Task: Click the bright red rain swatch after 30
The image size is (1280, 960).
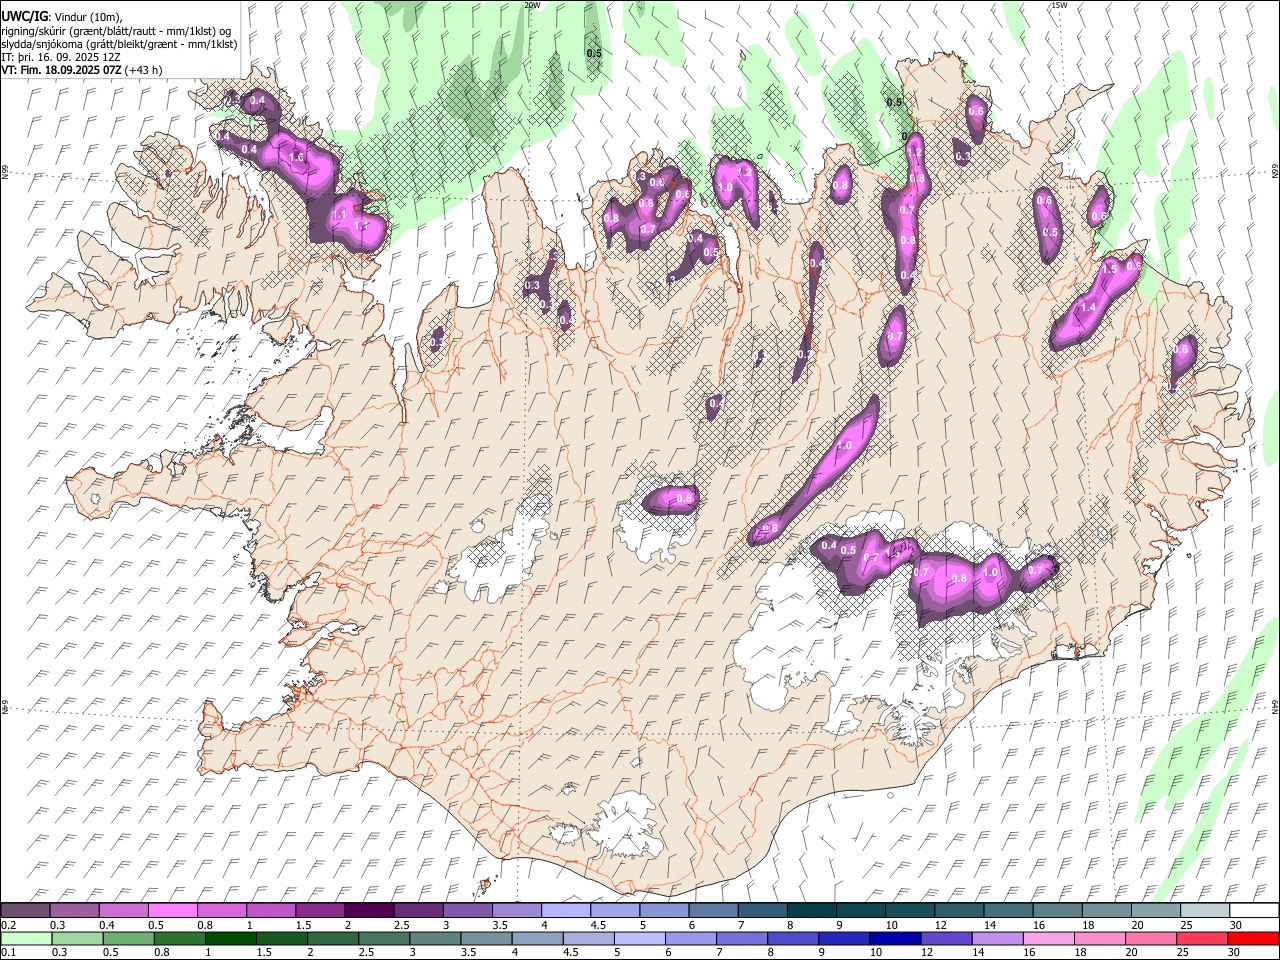Action: [1252, 939]
